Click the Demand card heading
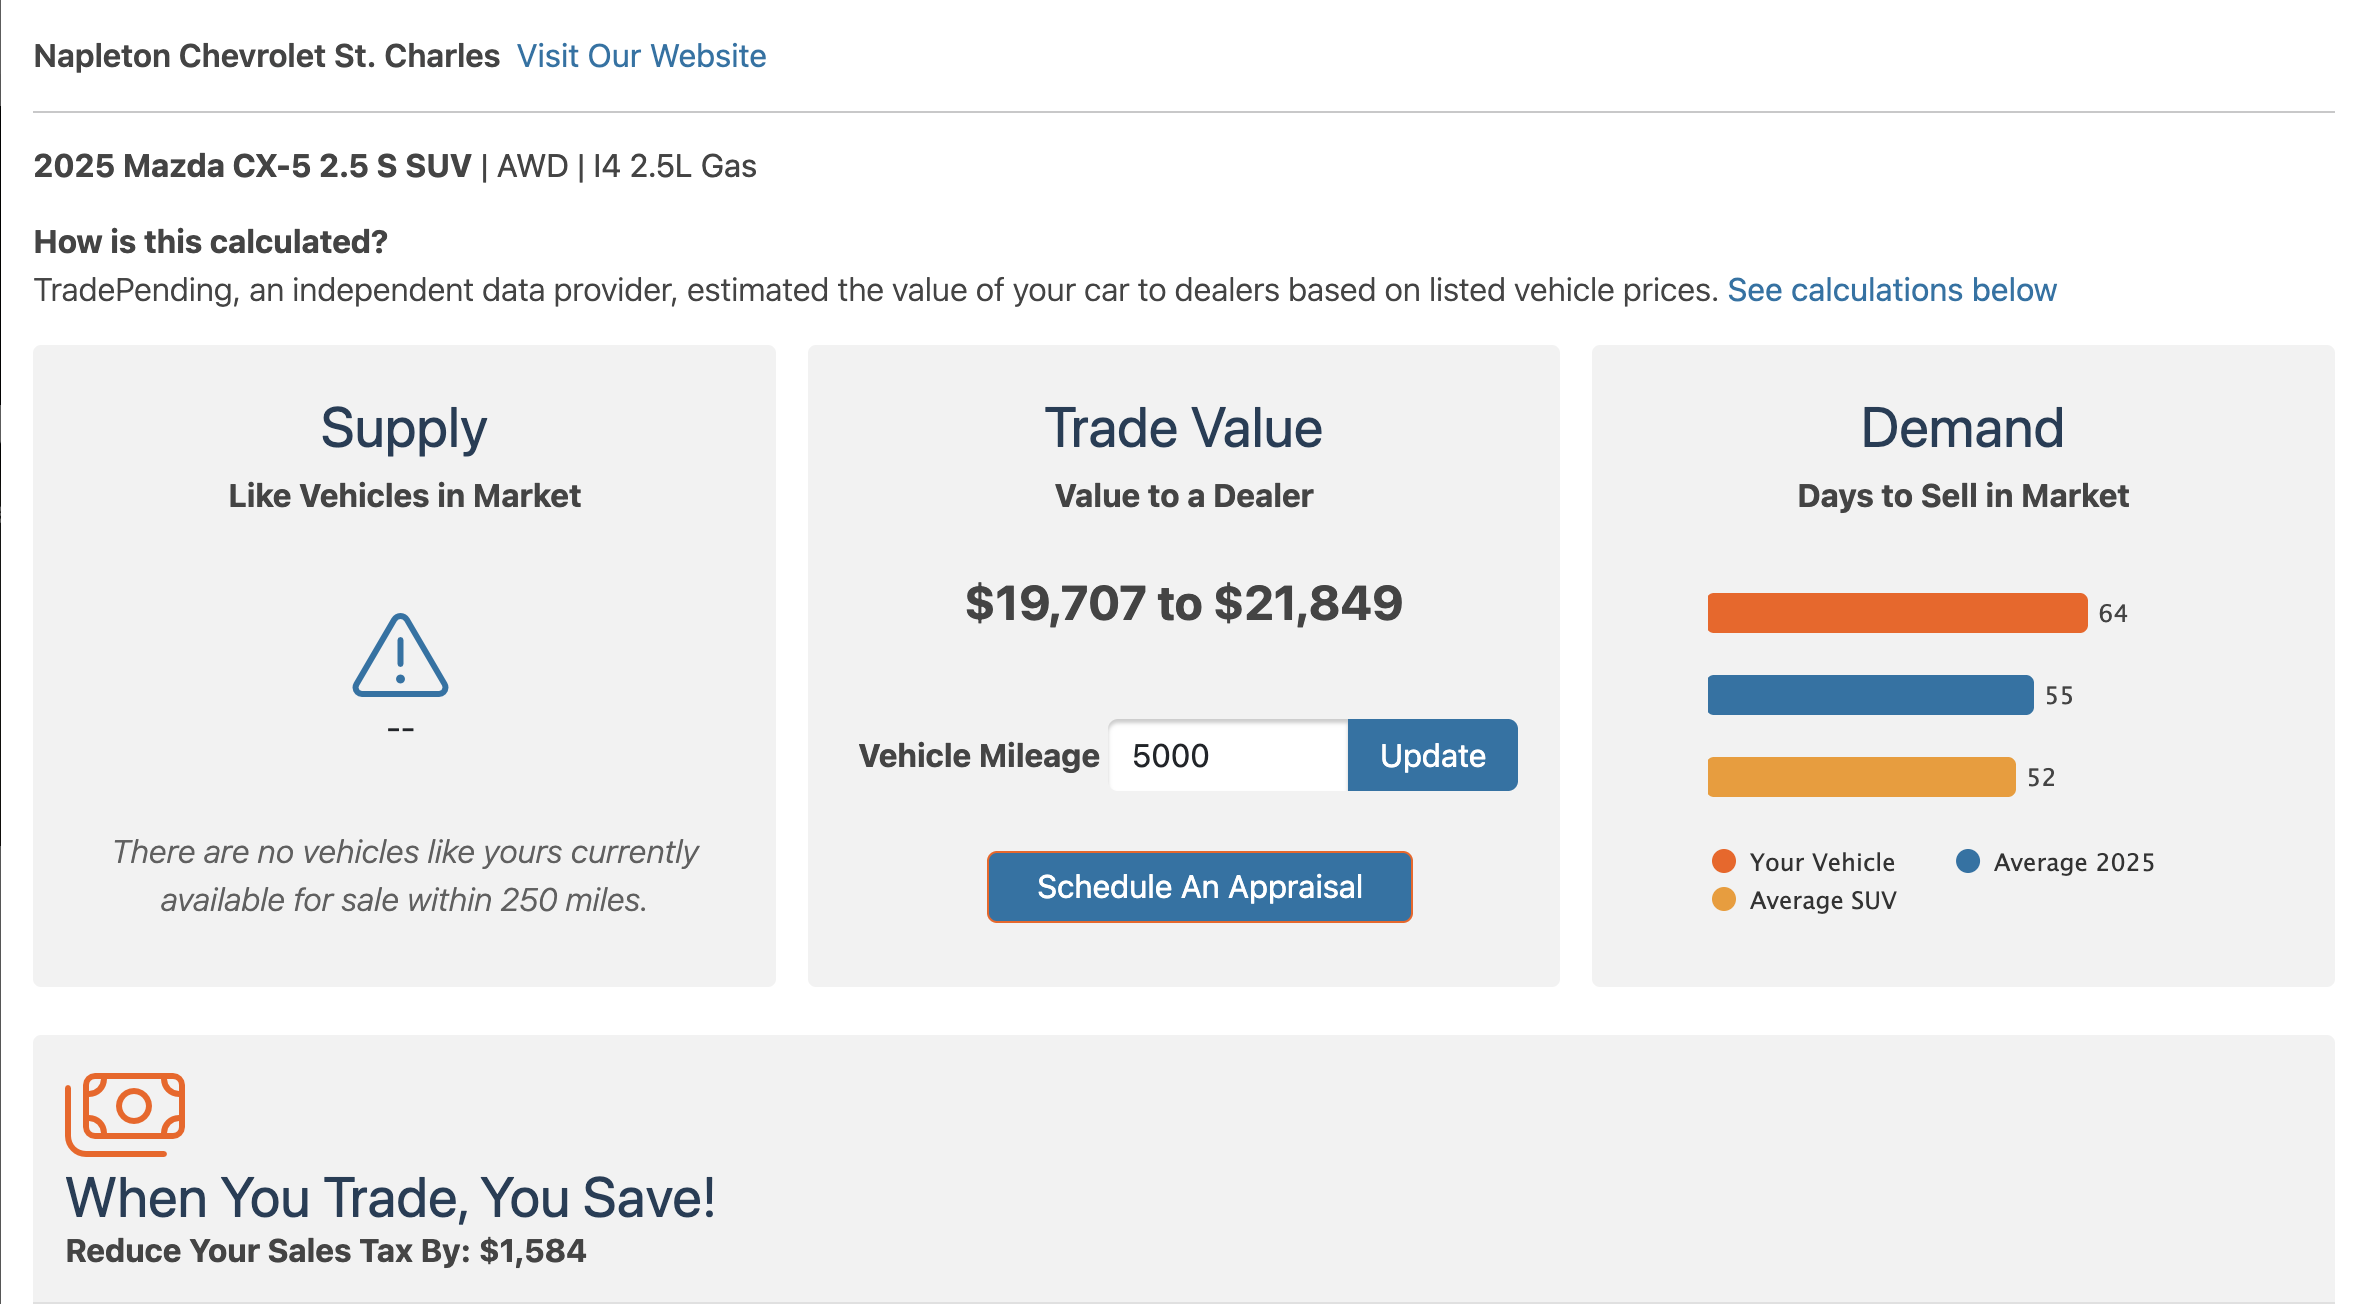2366x1304 pixels. coord(1962,429)
